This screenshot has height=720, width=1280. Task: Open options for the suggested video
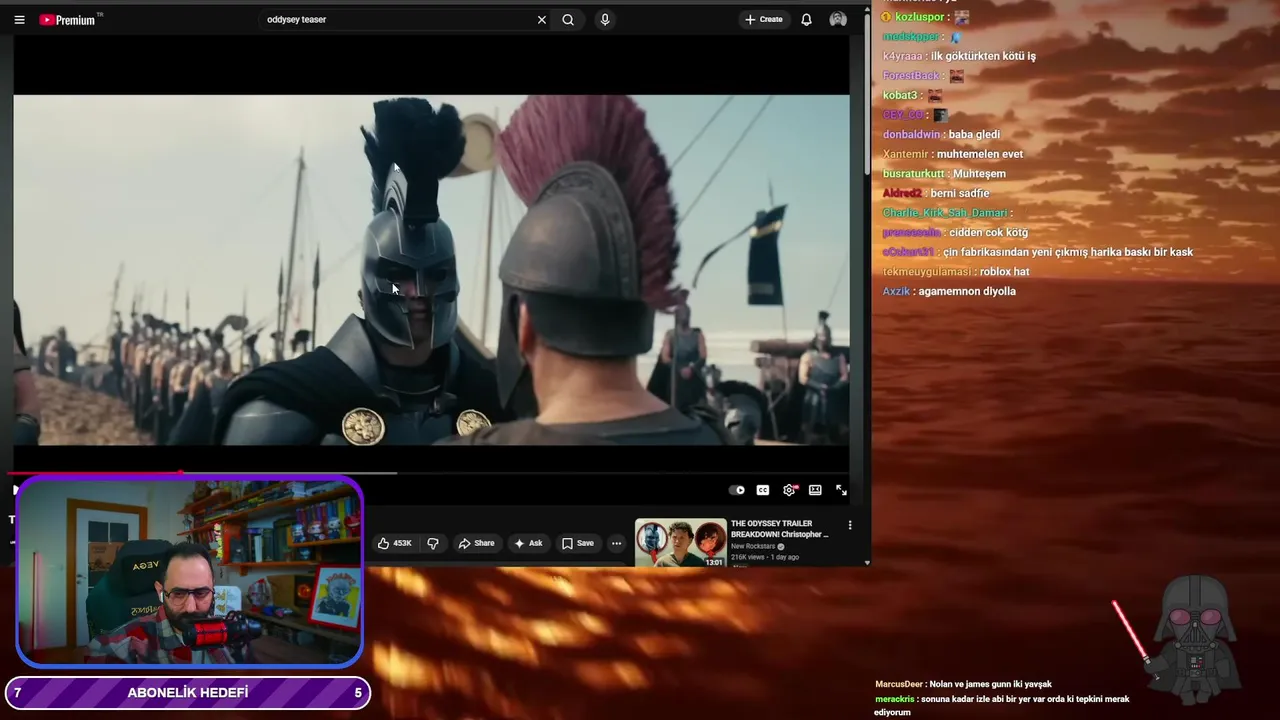point(850,525)
